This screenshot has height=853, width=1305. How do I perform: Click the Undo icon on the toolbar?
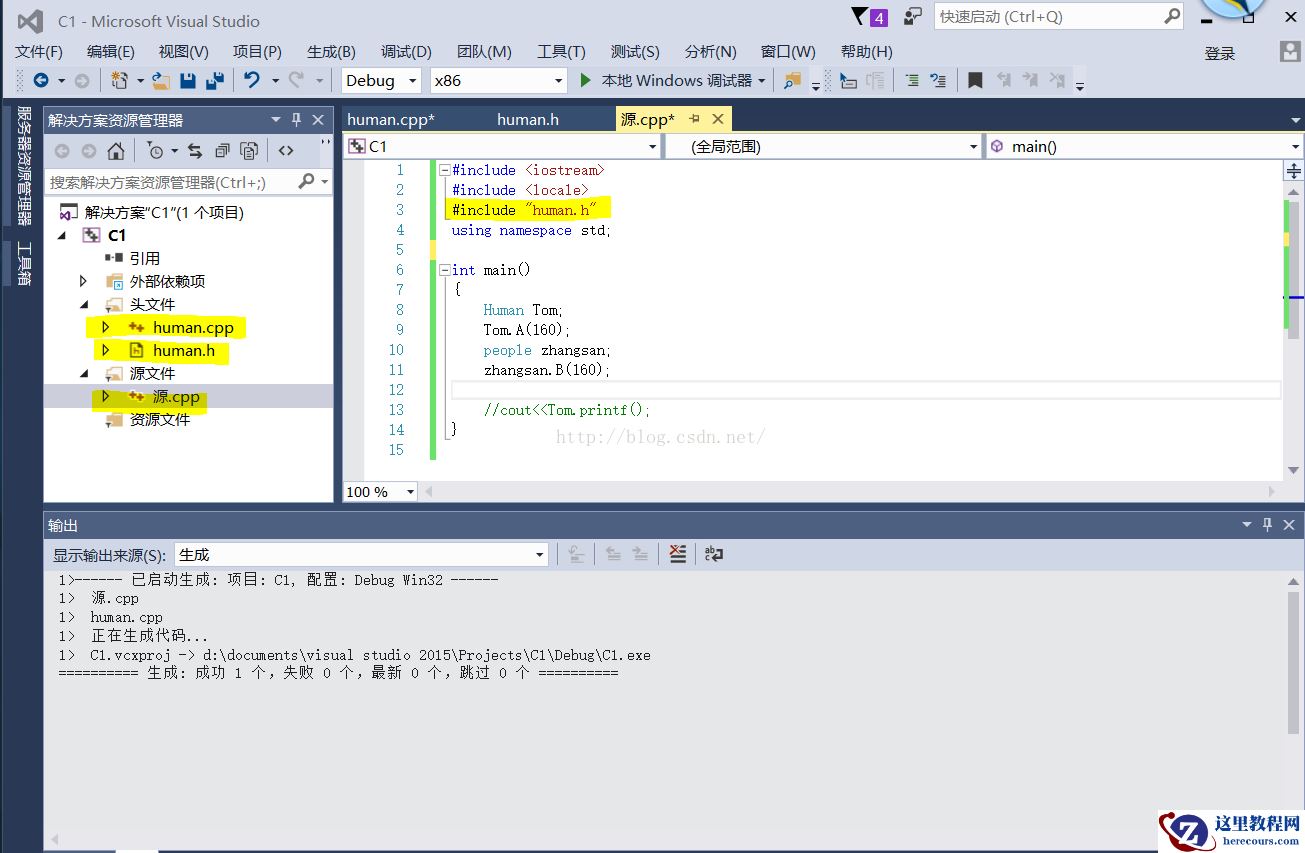pos(250,80)
